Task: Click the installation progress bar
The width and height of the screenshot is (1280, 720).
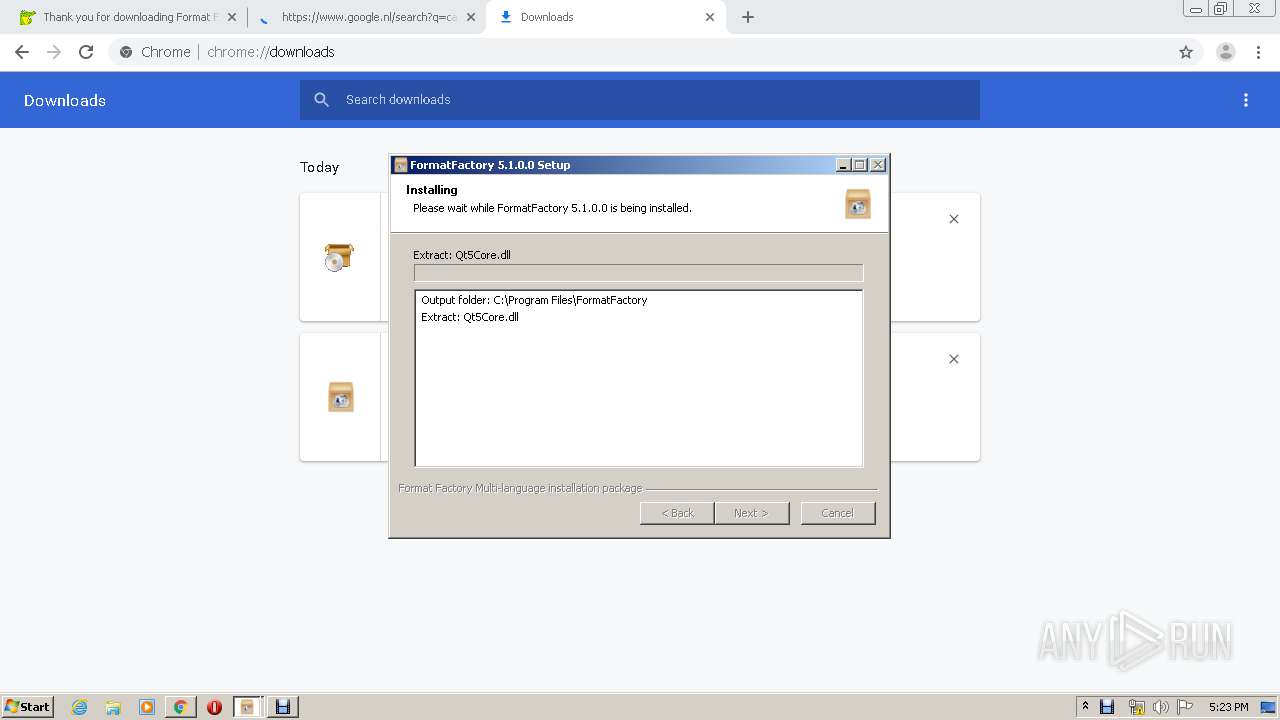Action: tap(638, 273)
